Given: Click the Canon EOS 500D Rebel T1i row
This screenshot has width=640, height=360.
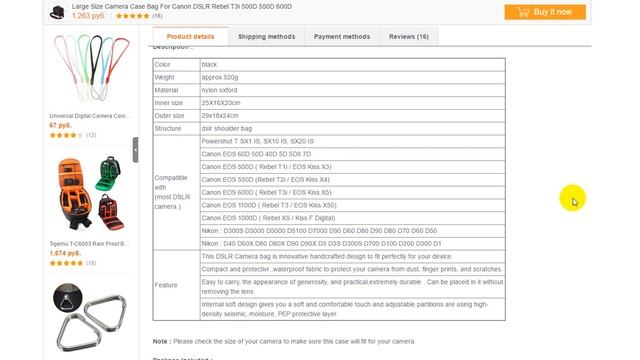Looking at the screenshot, I should 353,167.
